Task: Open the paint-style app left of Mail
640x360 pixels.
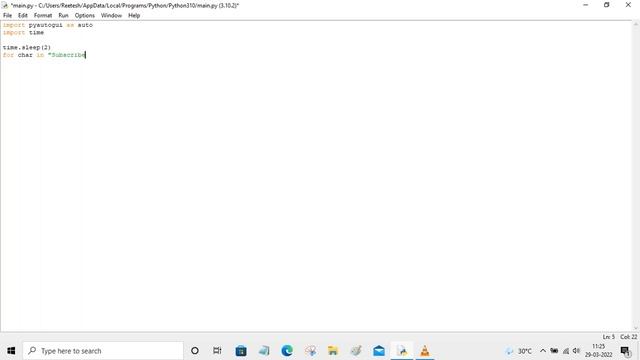Action: coord(356,351)
